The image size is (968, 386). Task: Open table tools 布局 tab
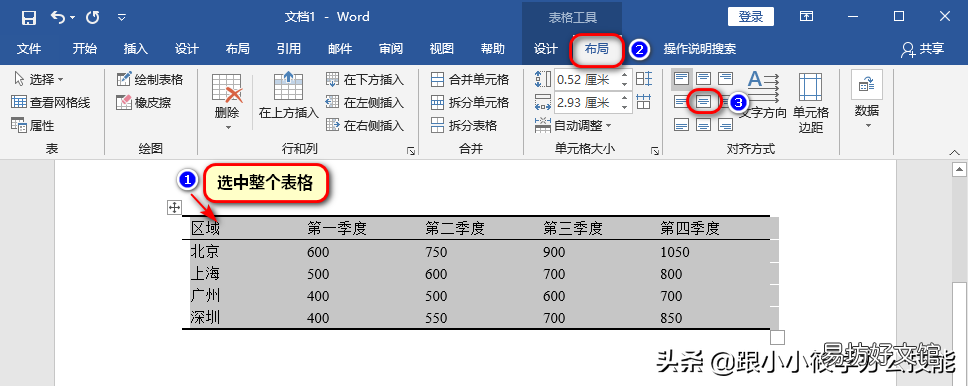(x=596, y=49)
